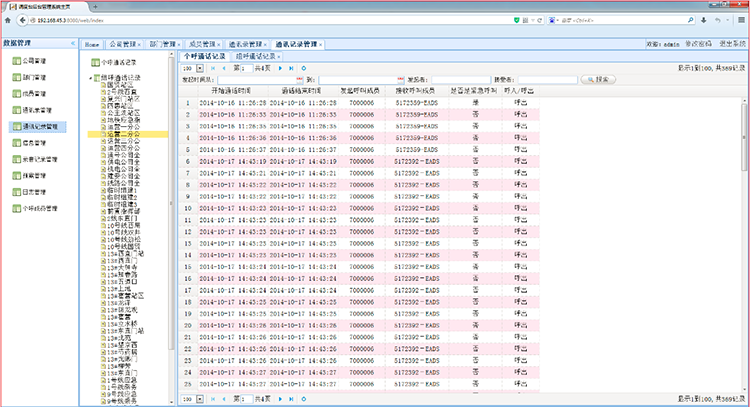This screenshot has width=750, height=407.
Task: Switch to the Home tab
Action: (x=92, y=44)
